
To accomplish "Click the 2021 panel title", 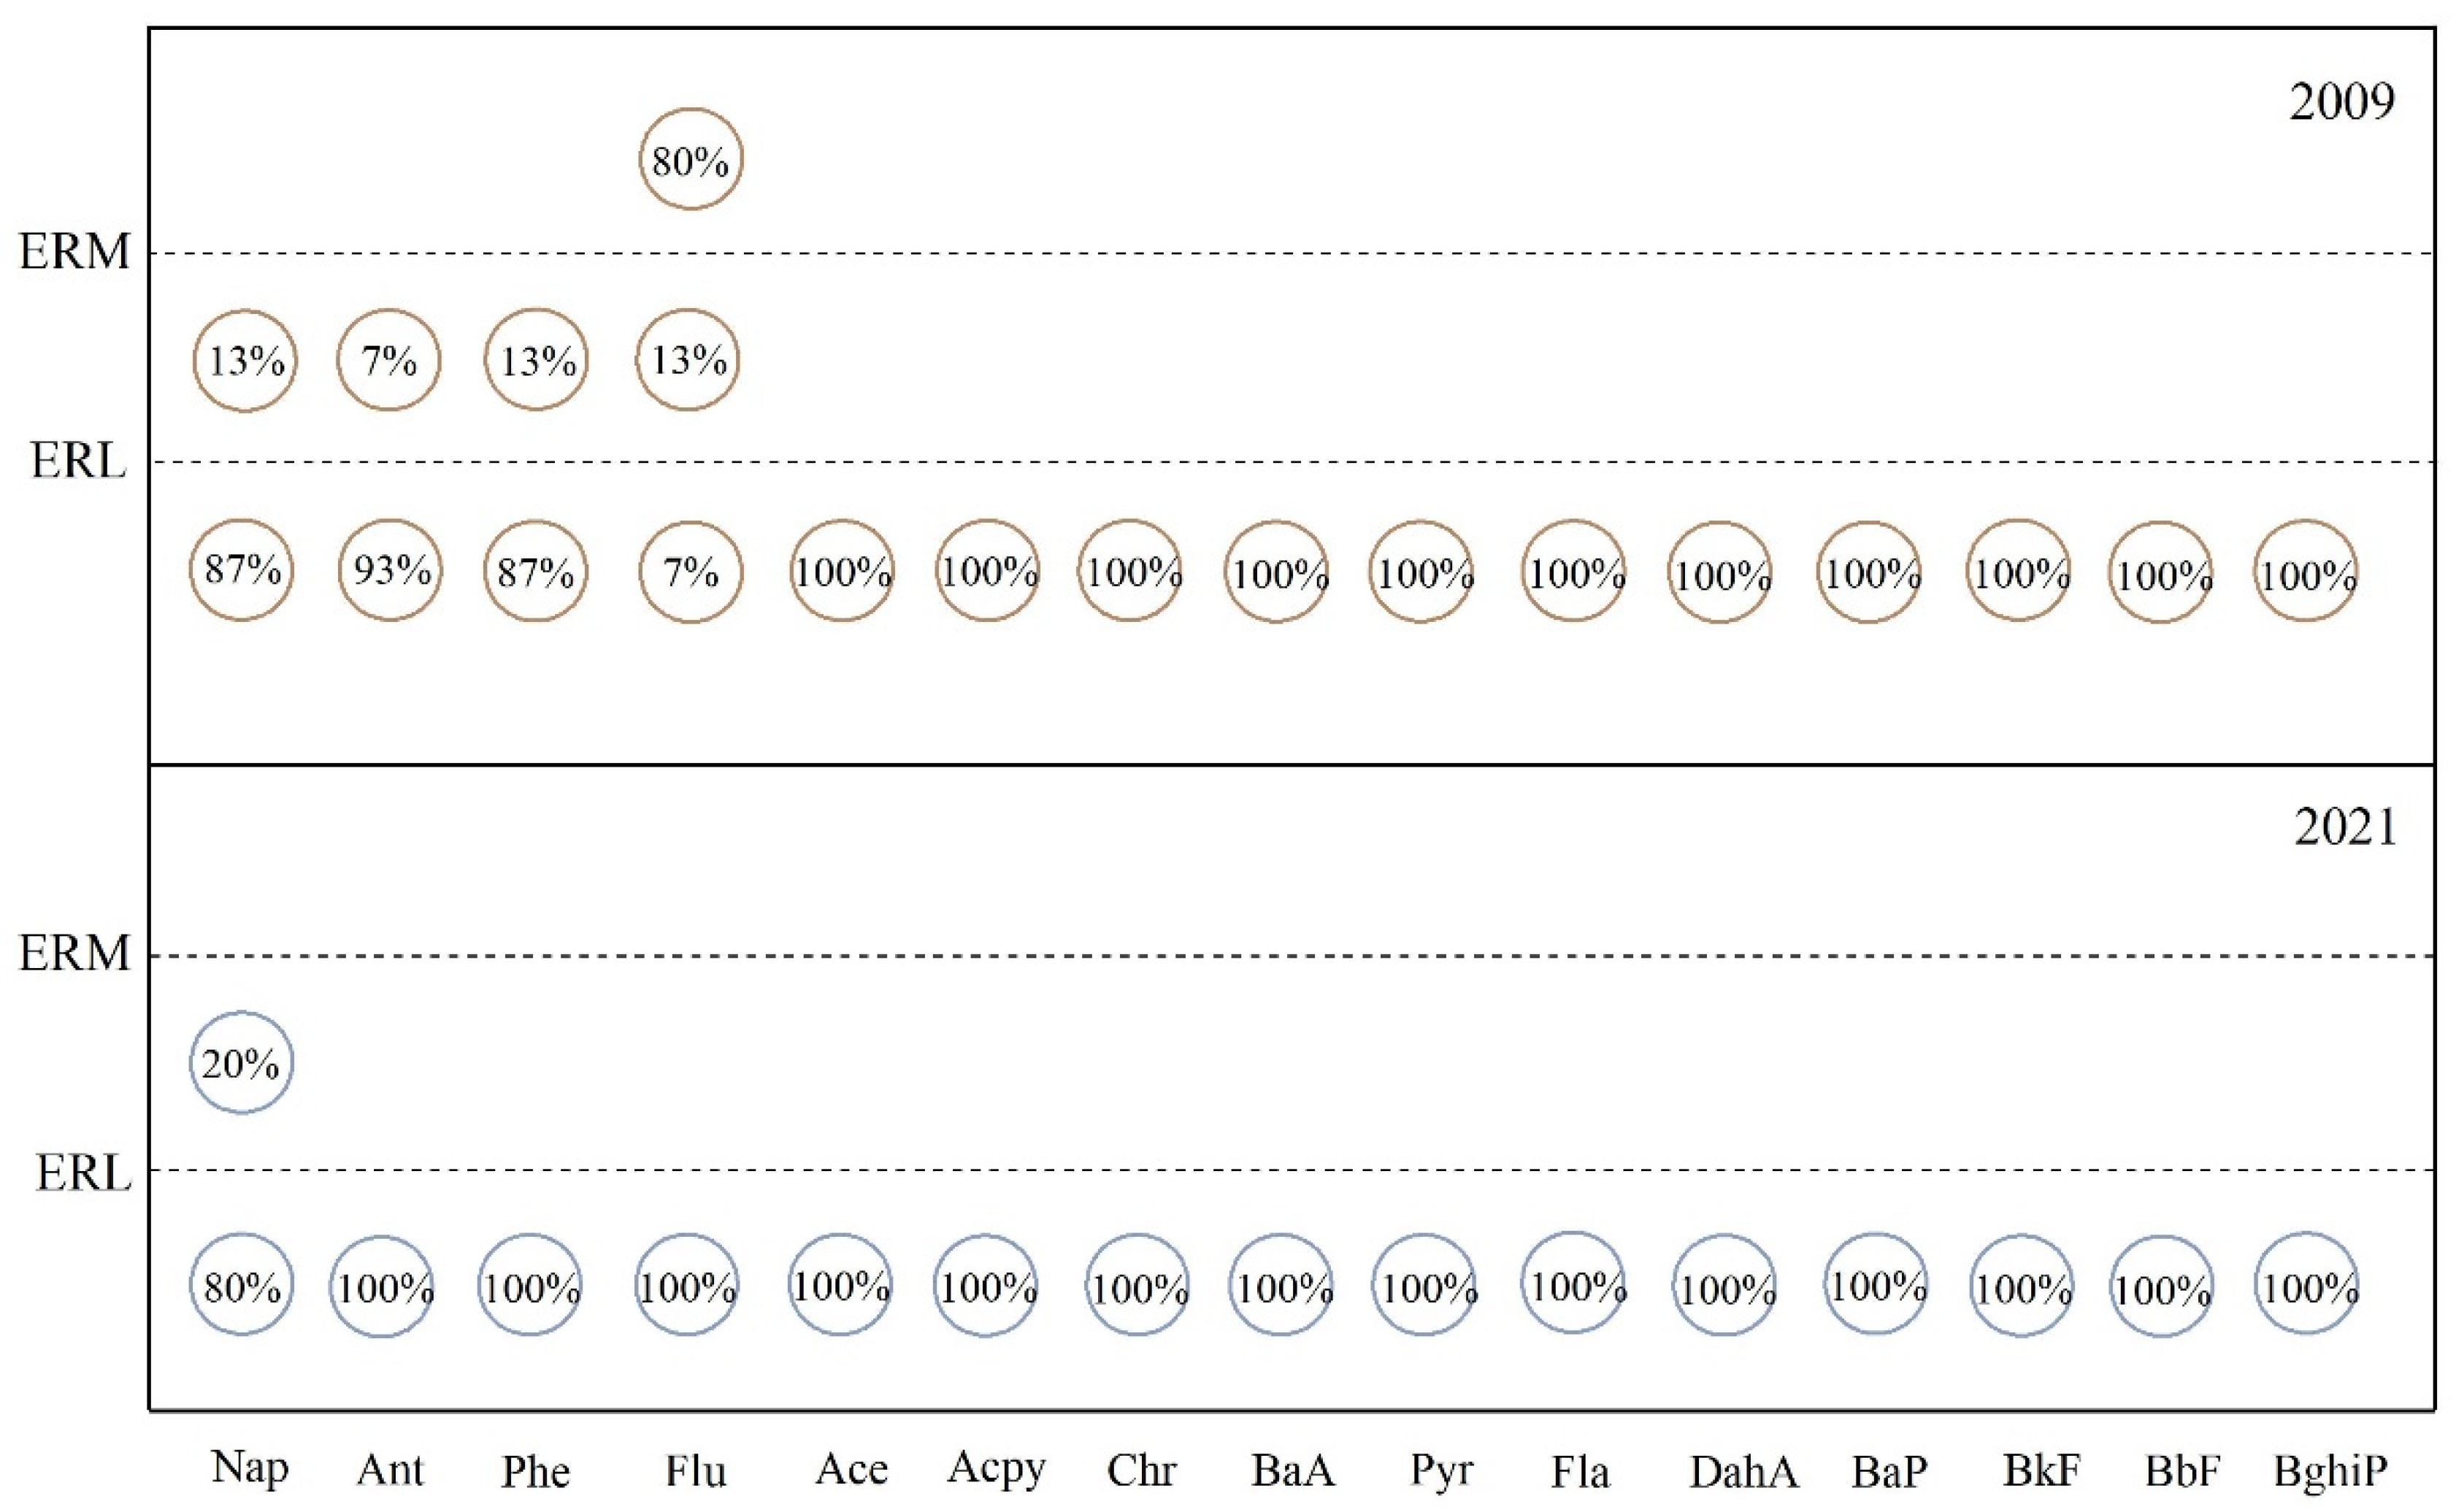I will [2345, 828].
